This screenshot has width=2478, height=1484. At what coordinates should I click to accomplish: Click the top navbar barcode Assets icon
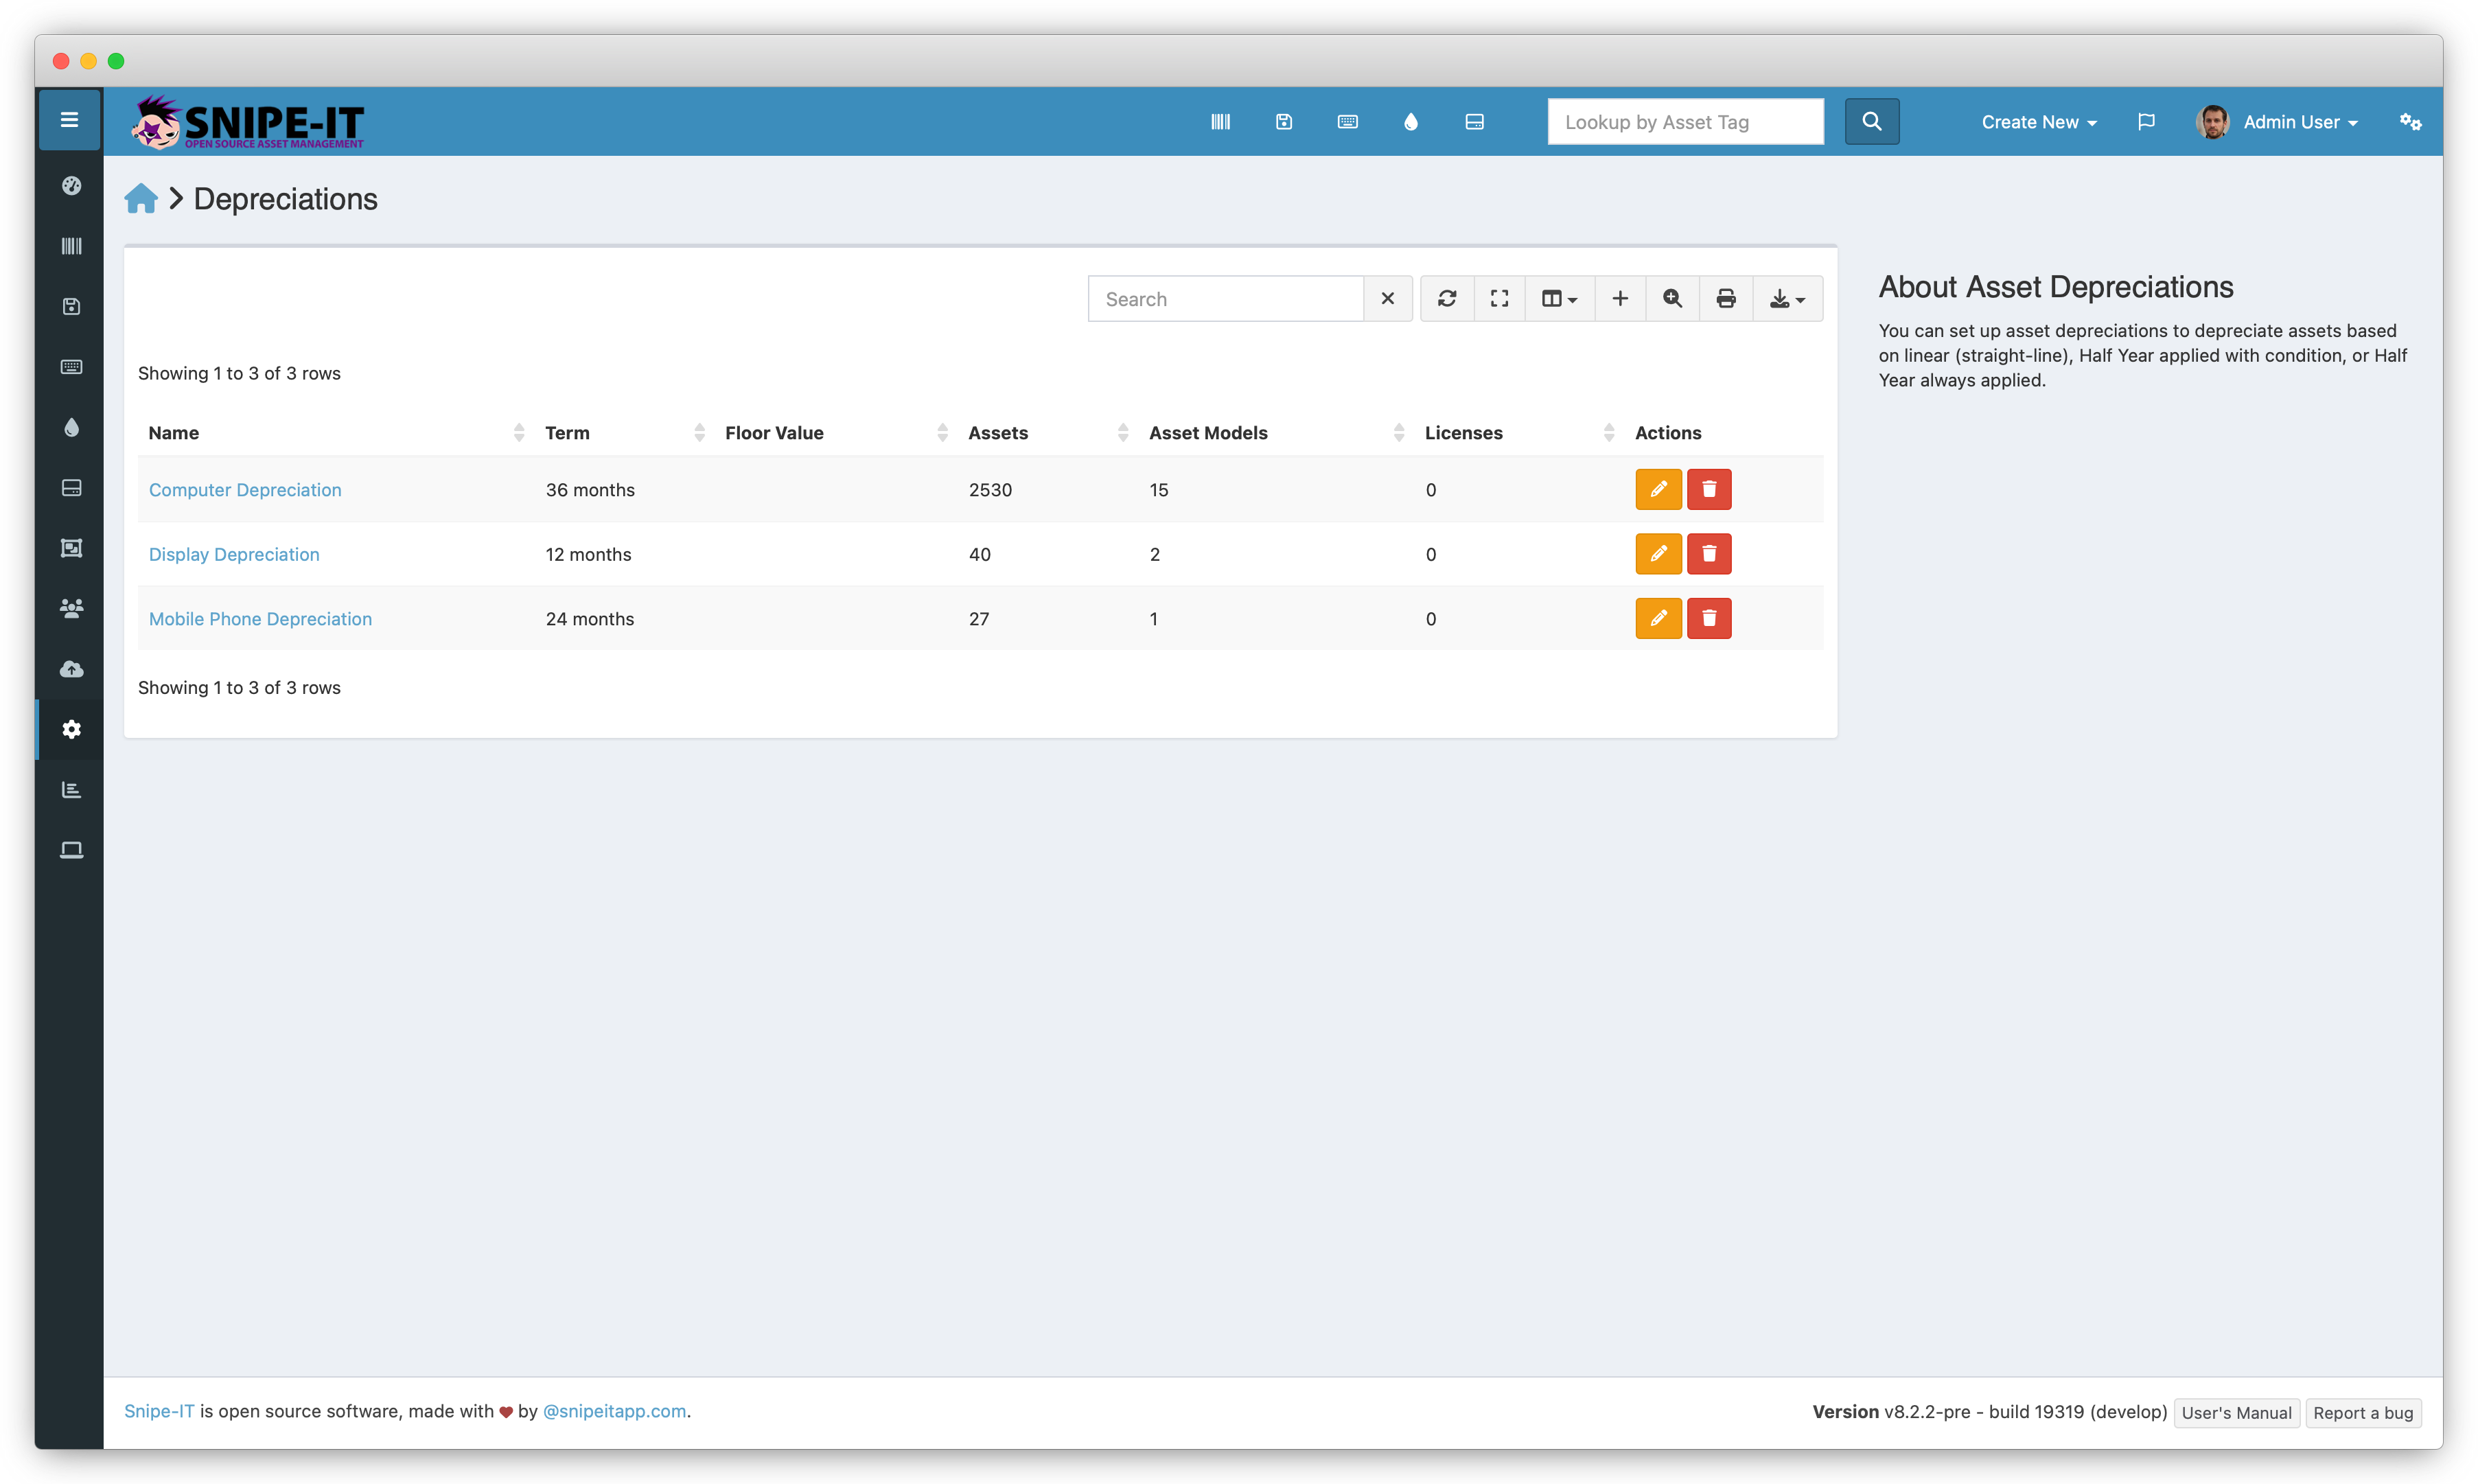[x=1220, y=122]
